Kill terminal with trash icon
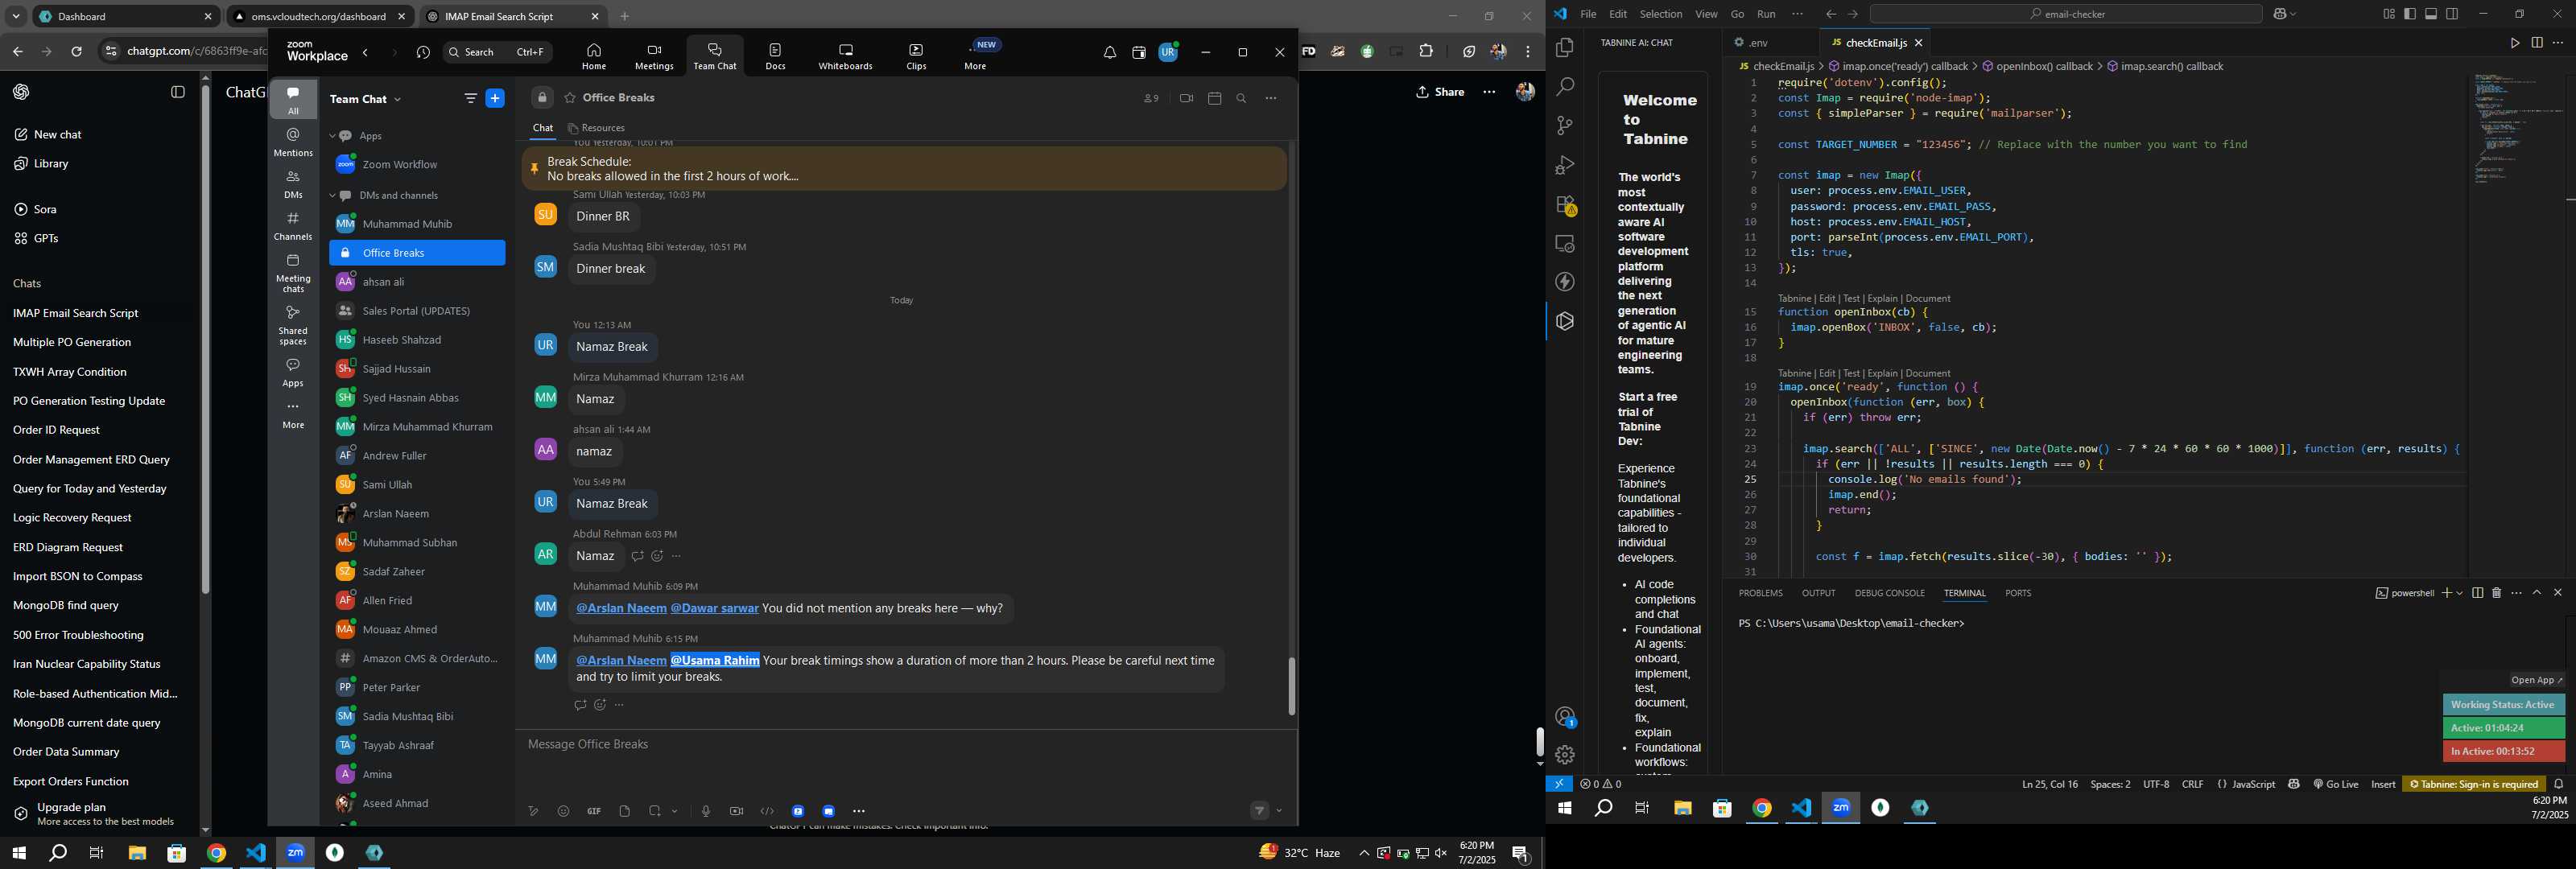The width and height of the screenshot is (2576, 869). 2497,593
